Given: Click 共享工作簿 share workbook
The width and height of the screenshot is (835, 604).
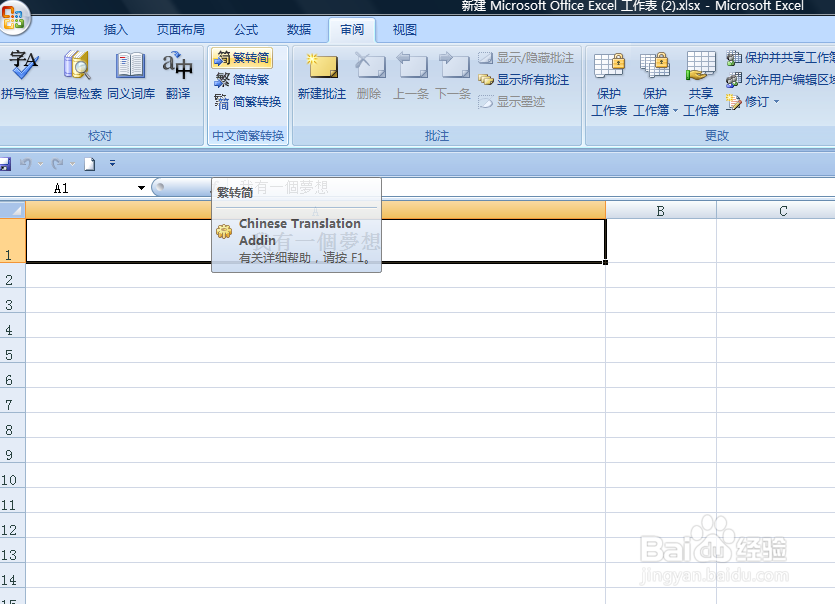Looking at the screenshot, I should pyautogui.click(x=701, y=84).
